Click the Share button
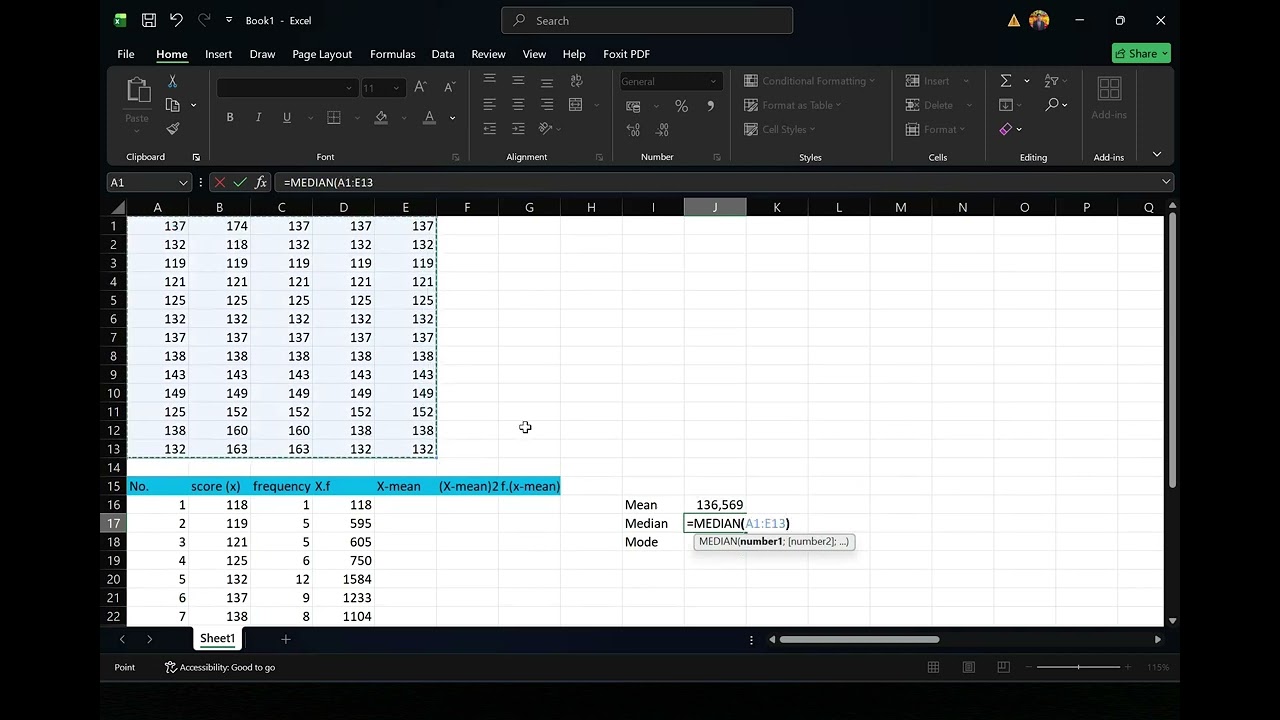 pos(1141,54)
